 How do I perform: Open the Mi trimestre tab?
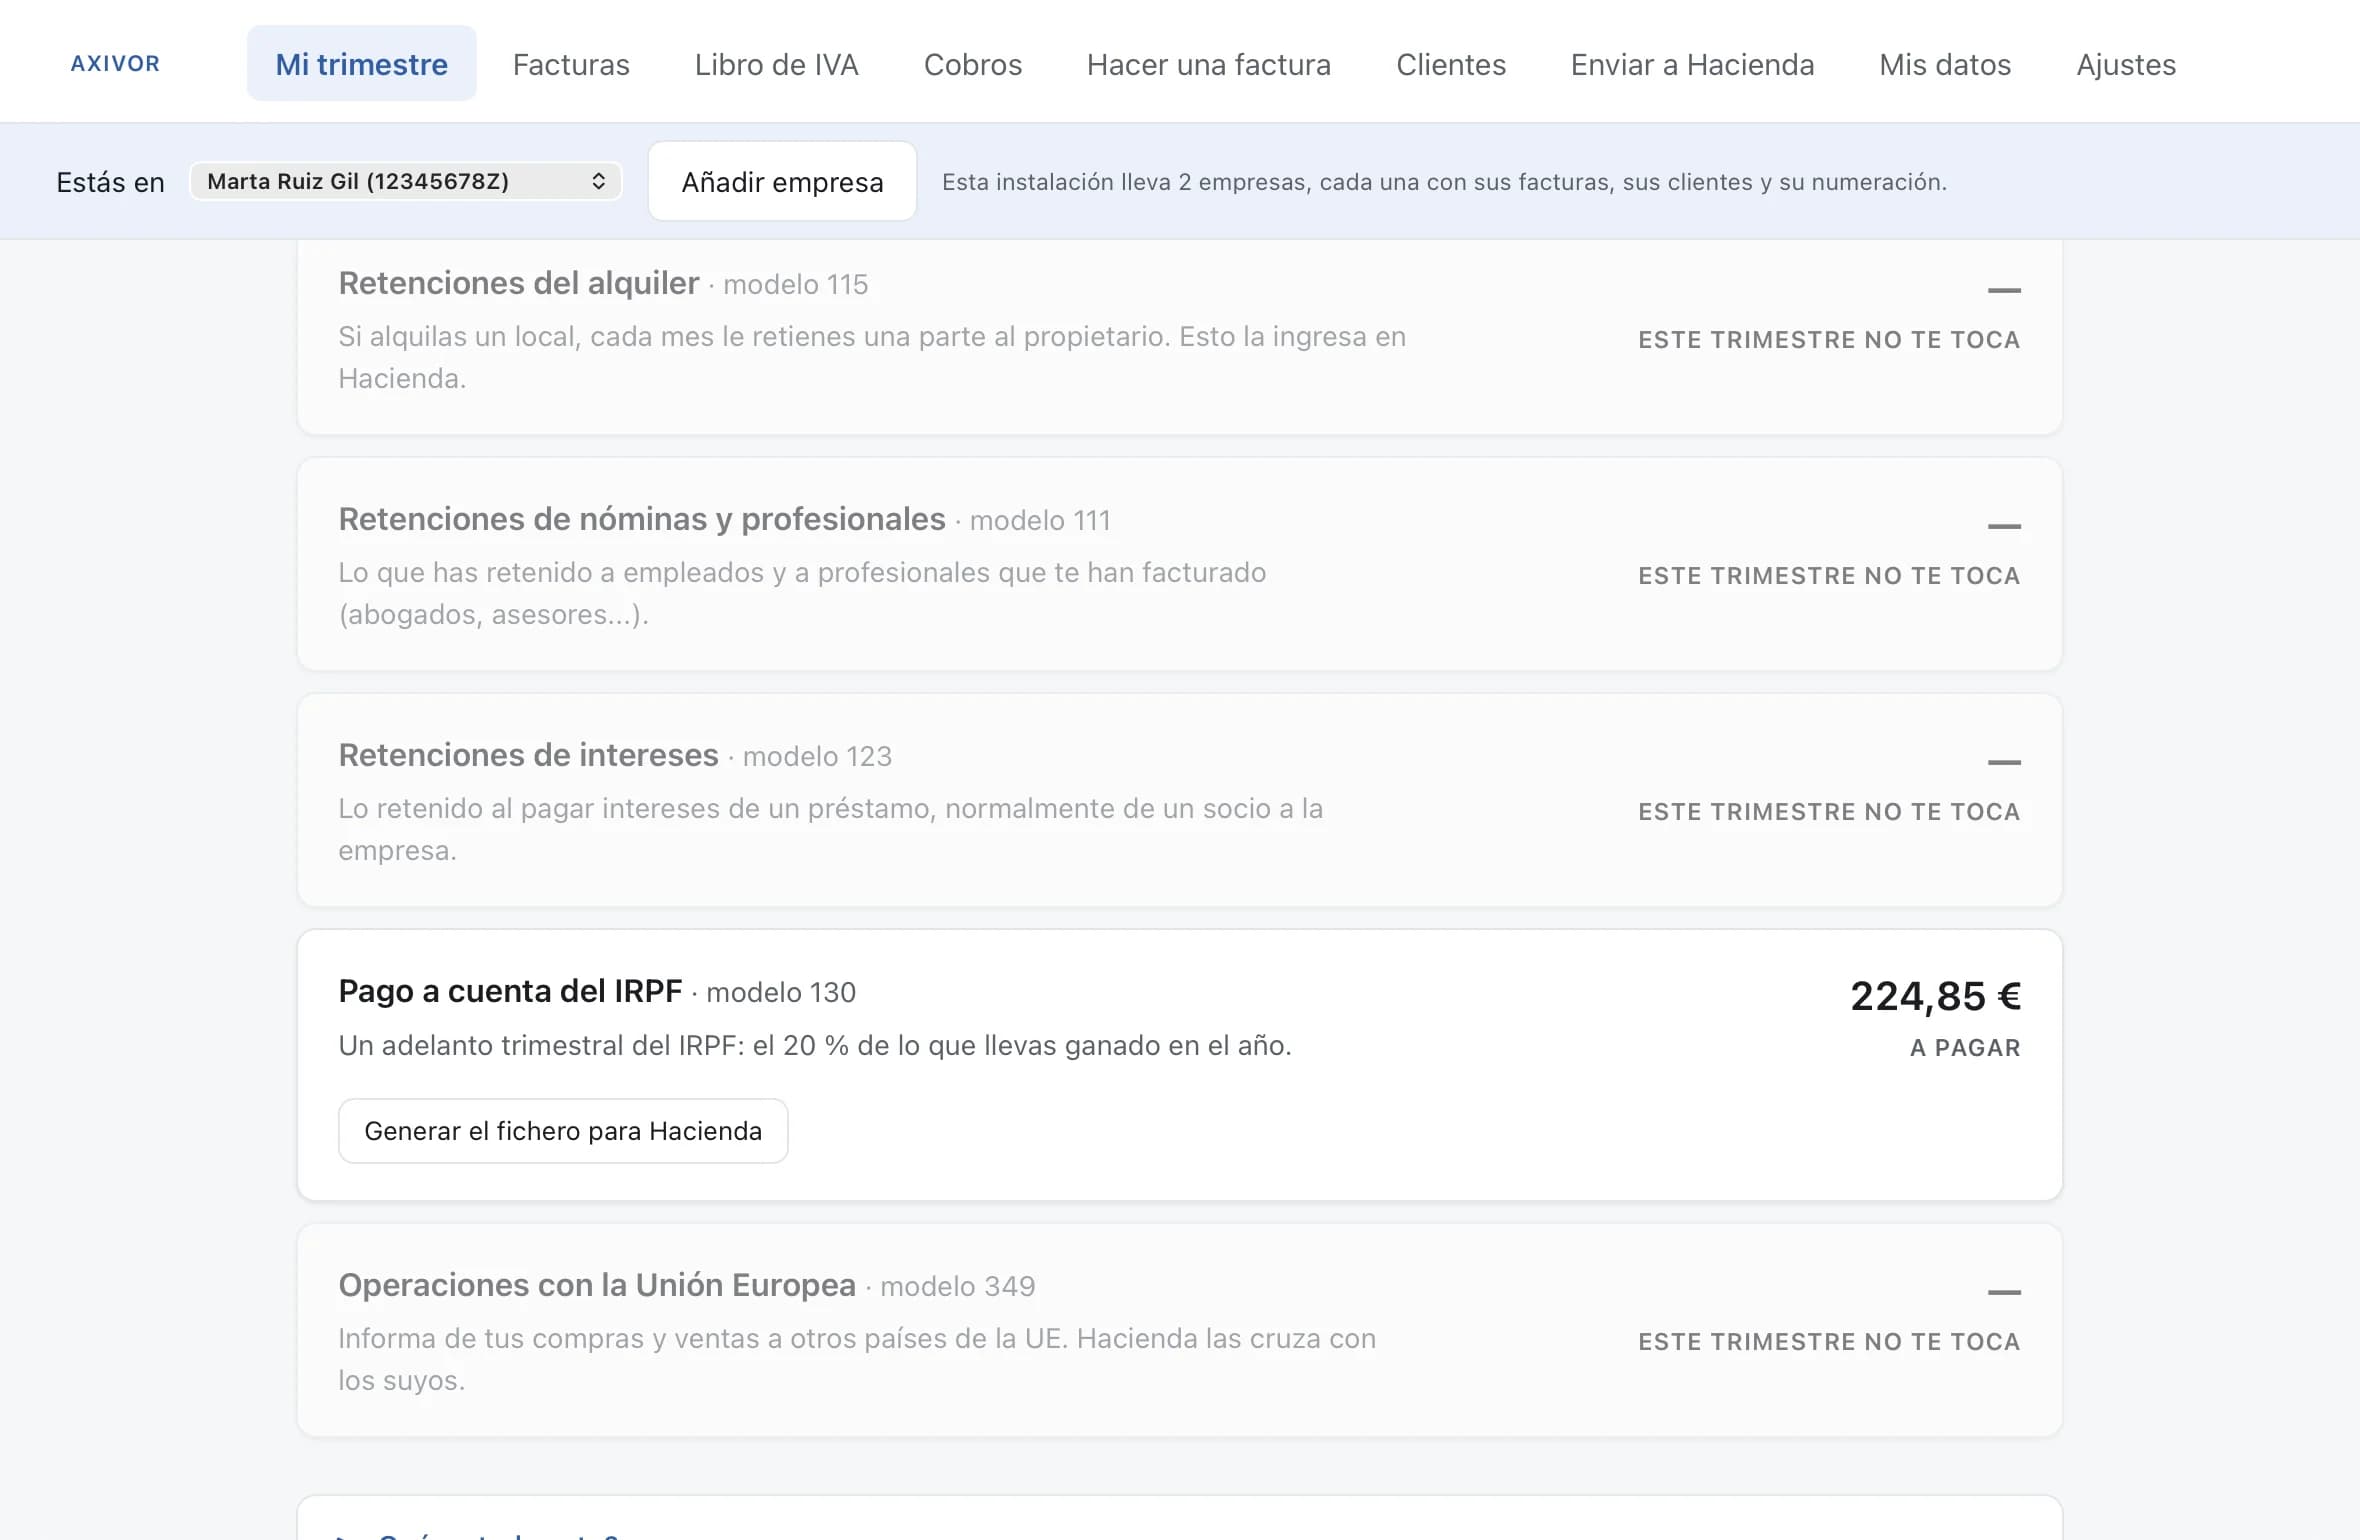pyautogui.click(x=362, y=64)
